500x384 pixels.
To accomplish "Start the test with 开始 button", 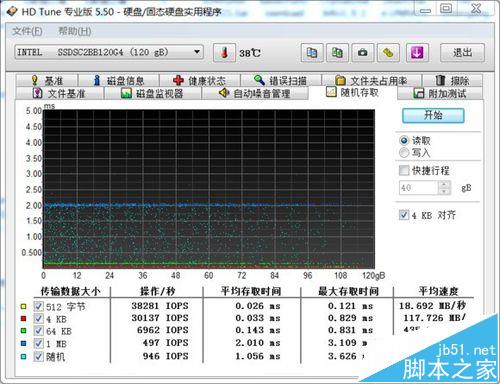I will (433, 115).
